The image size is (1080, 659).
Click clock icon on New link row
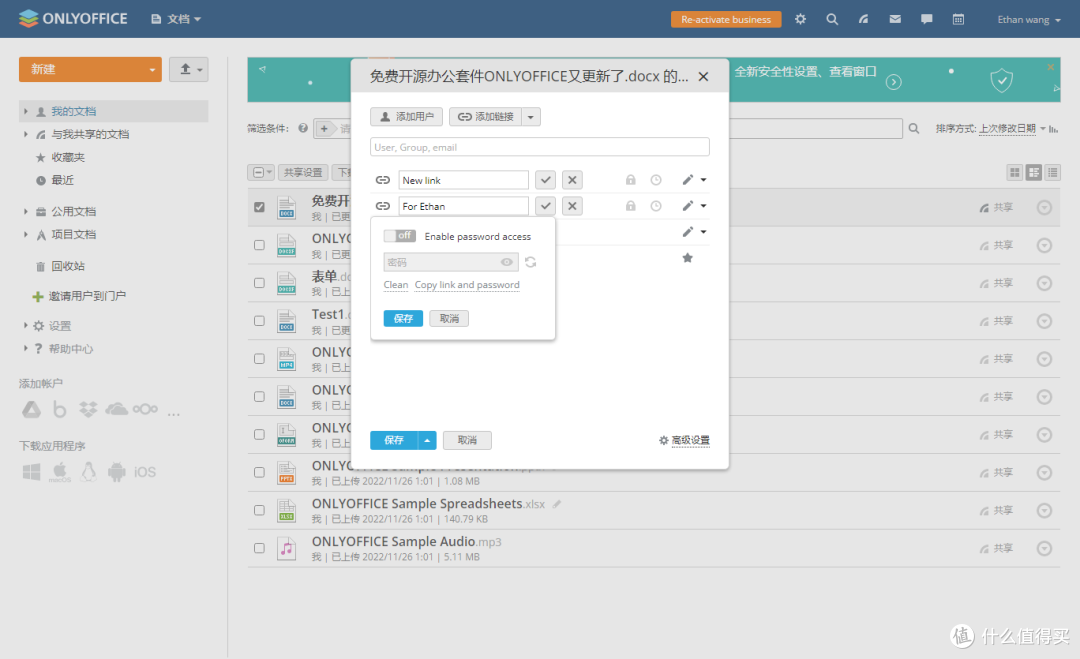(x=656, y=180)
